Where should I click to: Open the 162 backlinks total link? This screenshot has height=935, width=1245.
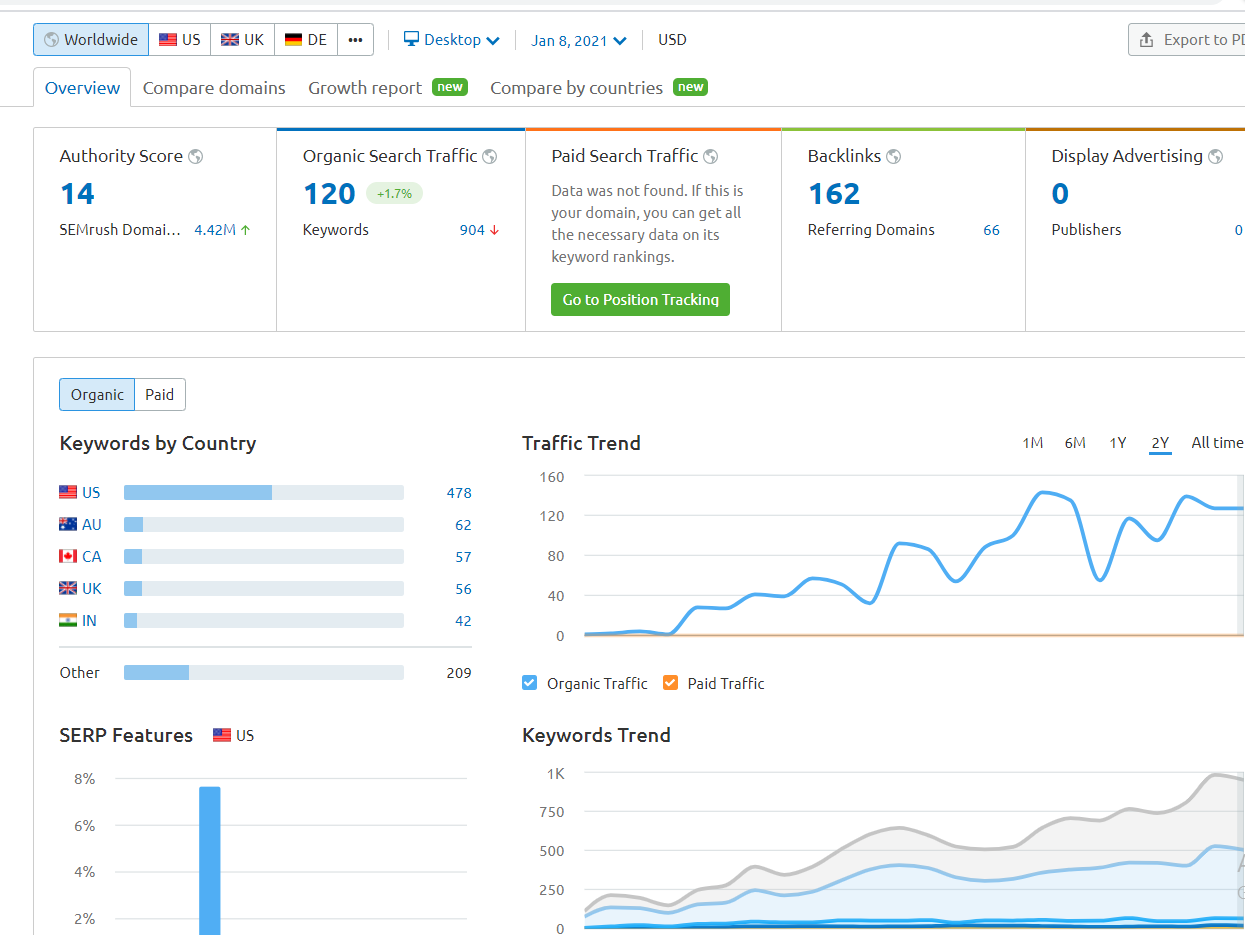coord(834,193)
